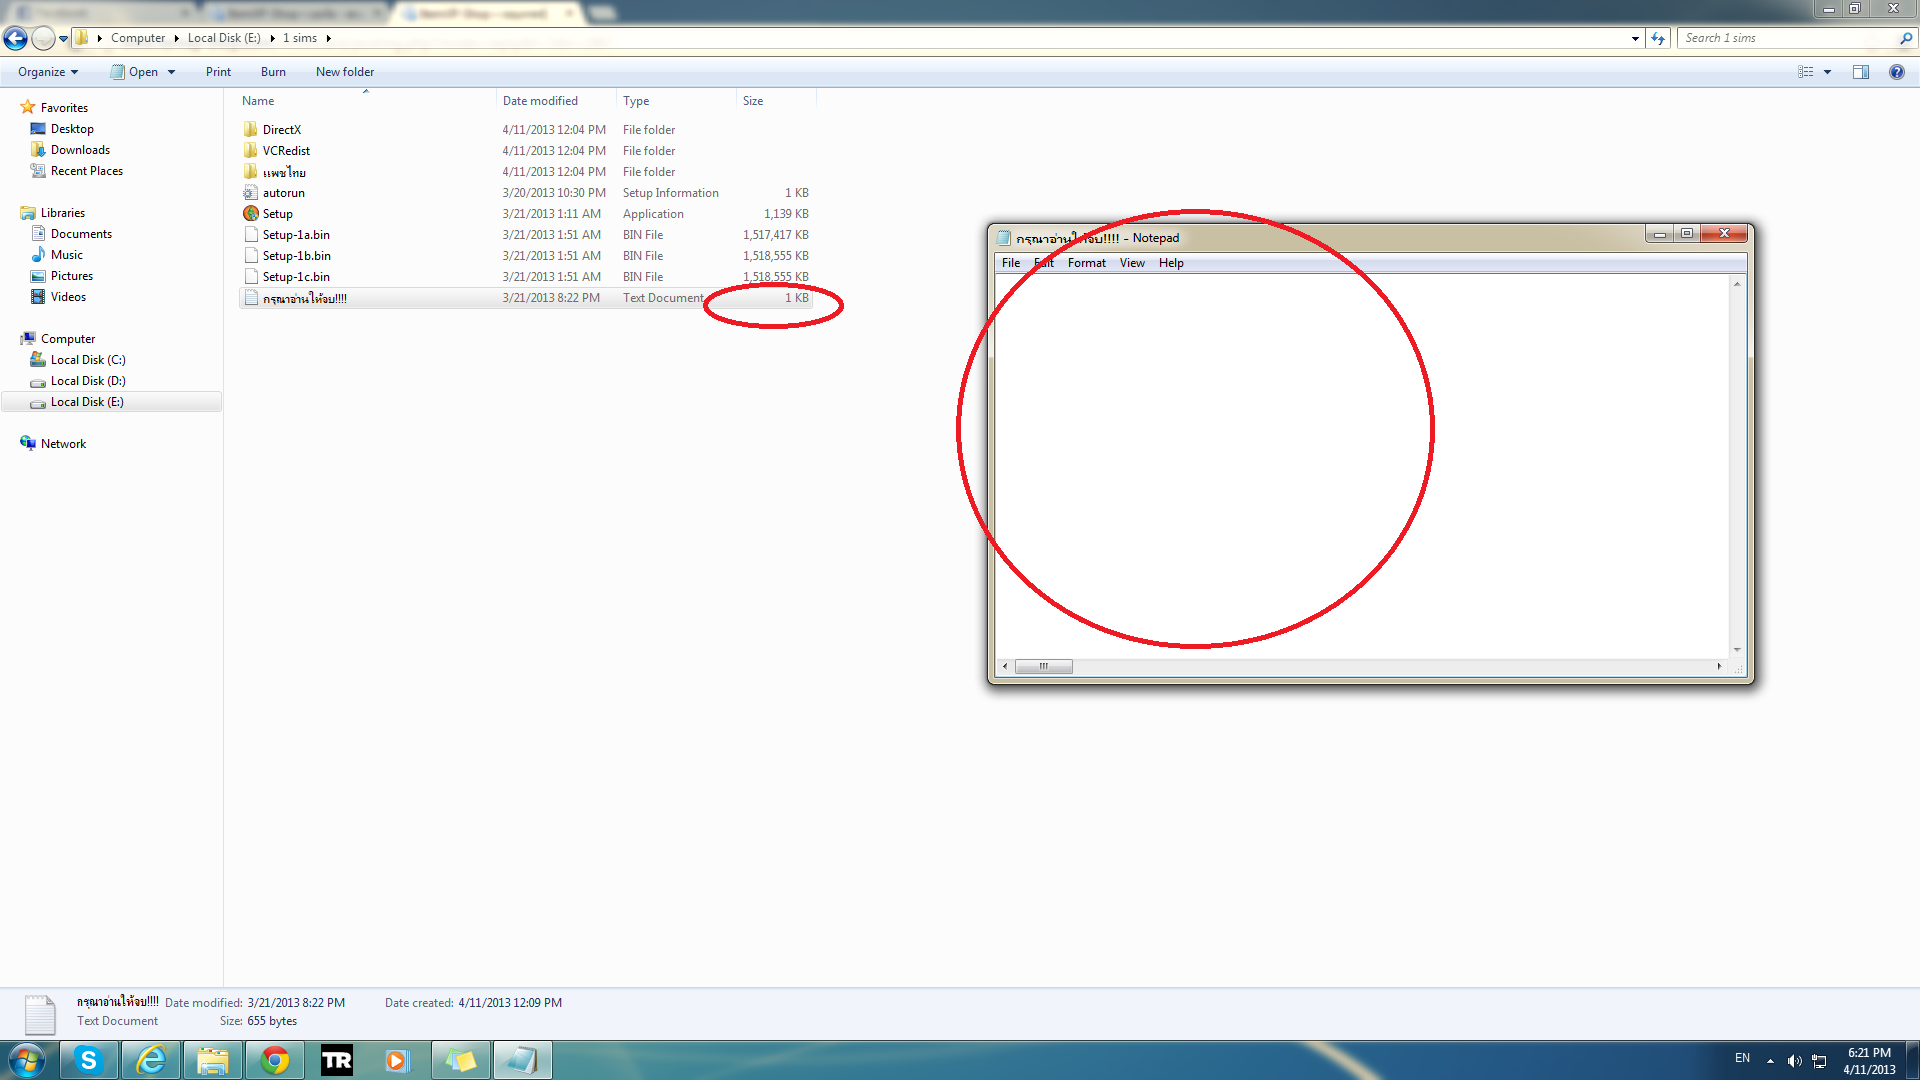1920x1080 pixels.
Task: Open Skype from the taskbar
Action: pos(89,1060)
